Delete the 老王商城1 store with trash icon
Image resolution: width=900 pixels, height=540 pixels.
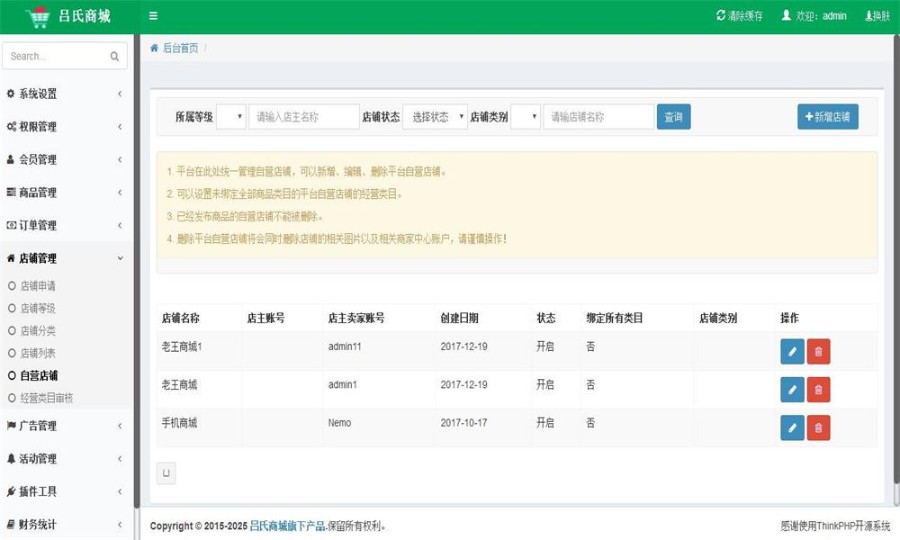click(818, 352)
